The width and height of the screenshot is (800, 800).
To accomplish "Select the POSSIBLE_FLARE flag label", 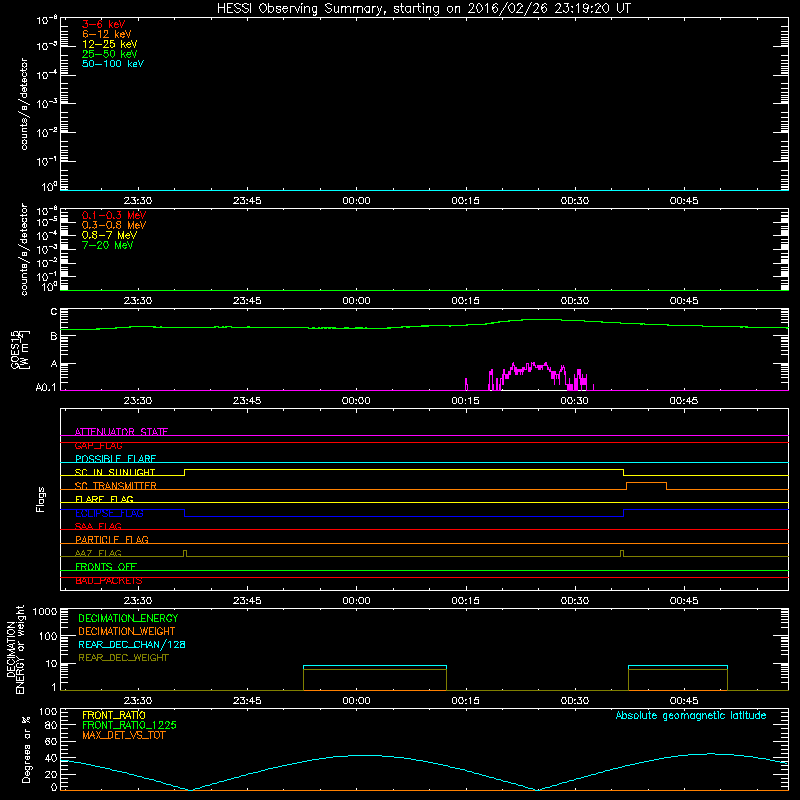I will pos(115,459).
